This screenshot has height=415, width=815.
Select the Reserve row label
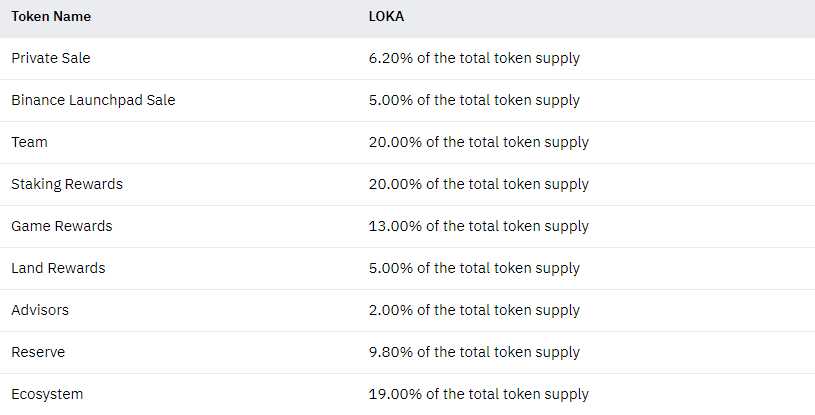[x=38, y=352]
